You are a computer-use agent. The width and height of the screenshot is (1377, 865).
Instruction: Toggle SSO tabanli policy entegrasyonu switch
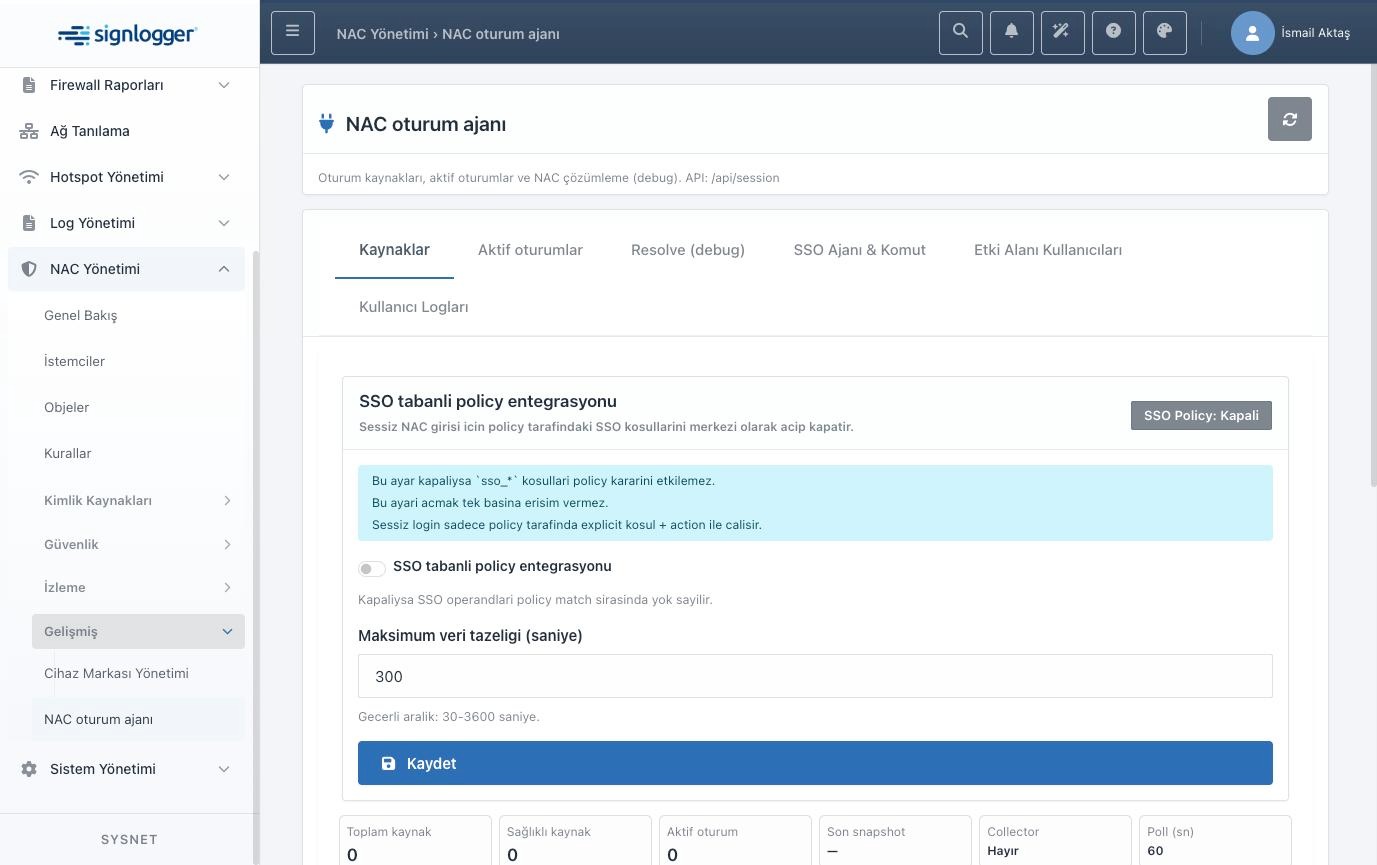click(372, 568)
